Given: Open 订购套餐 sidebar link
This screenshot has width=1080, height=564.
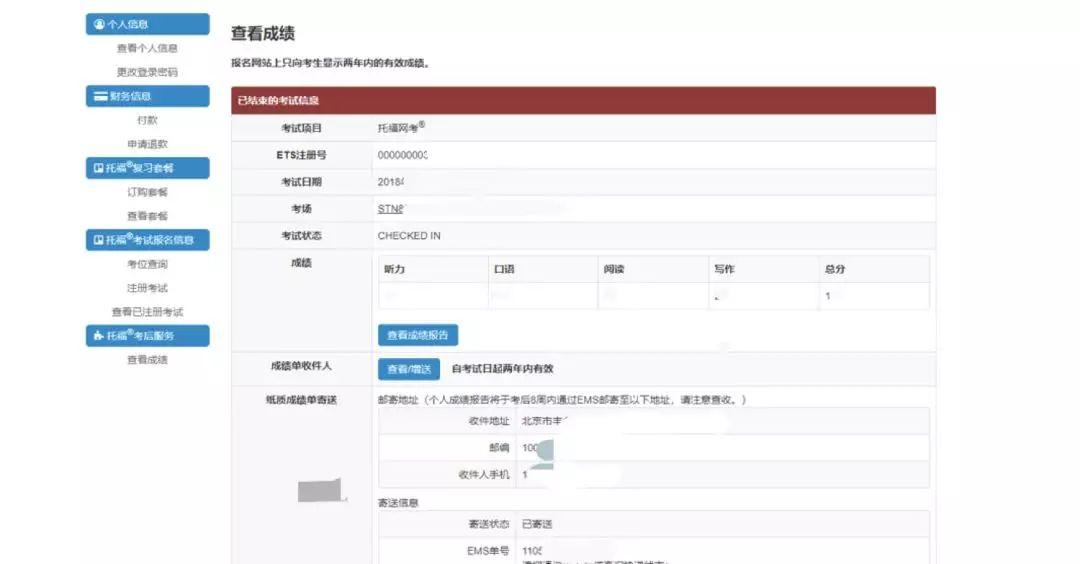Looking at the screenshot, I should click(147, 192).
